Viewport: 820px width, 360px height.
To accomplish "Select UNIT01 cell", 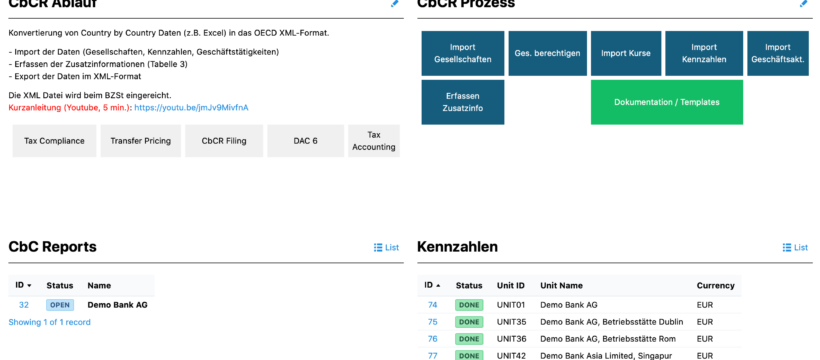I will tap(511, 305).
